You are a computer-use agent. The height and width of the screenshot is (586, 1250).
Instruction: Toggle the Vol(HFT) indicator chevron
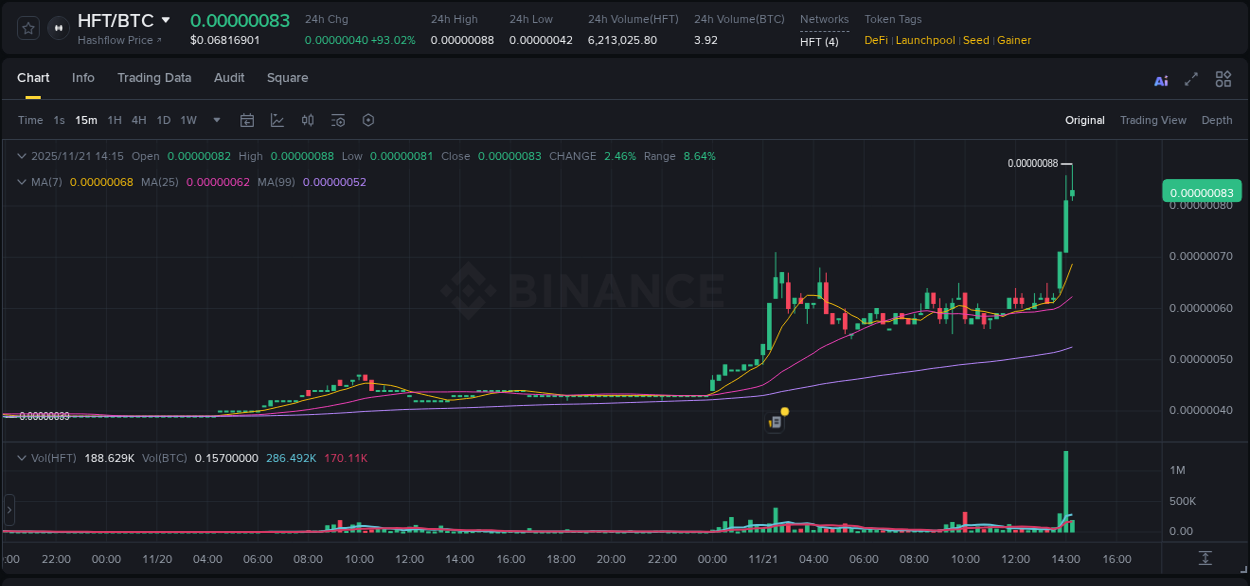point(22,457)
